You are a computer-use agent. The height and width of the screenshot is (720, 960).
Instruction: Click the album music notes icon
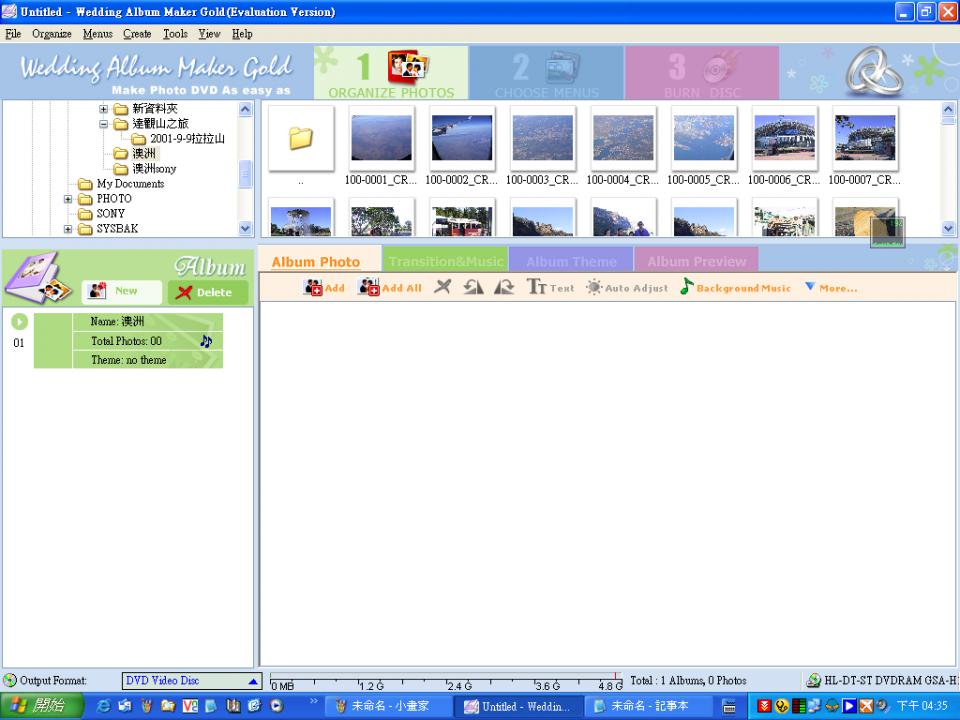coord(206,341)
